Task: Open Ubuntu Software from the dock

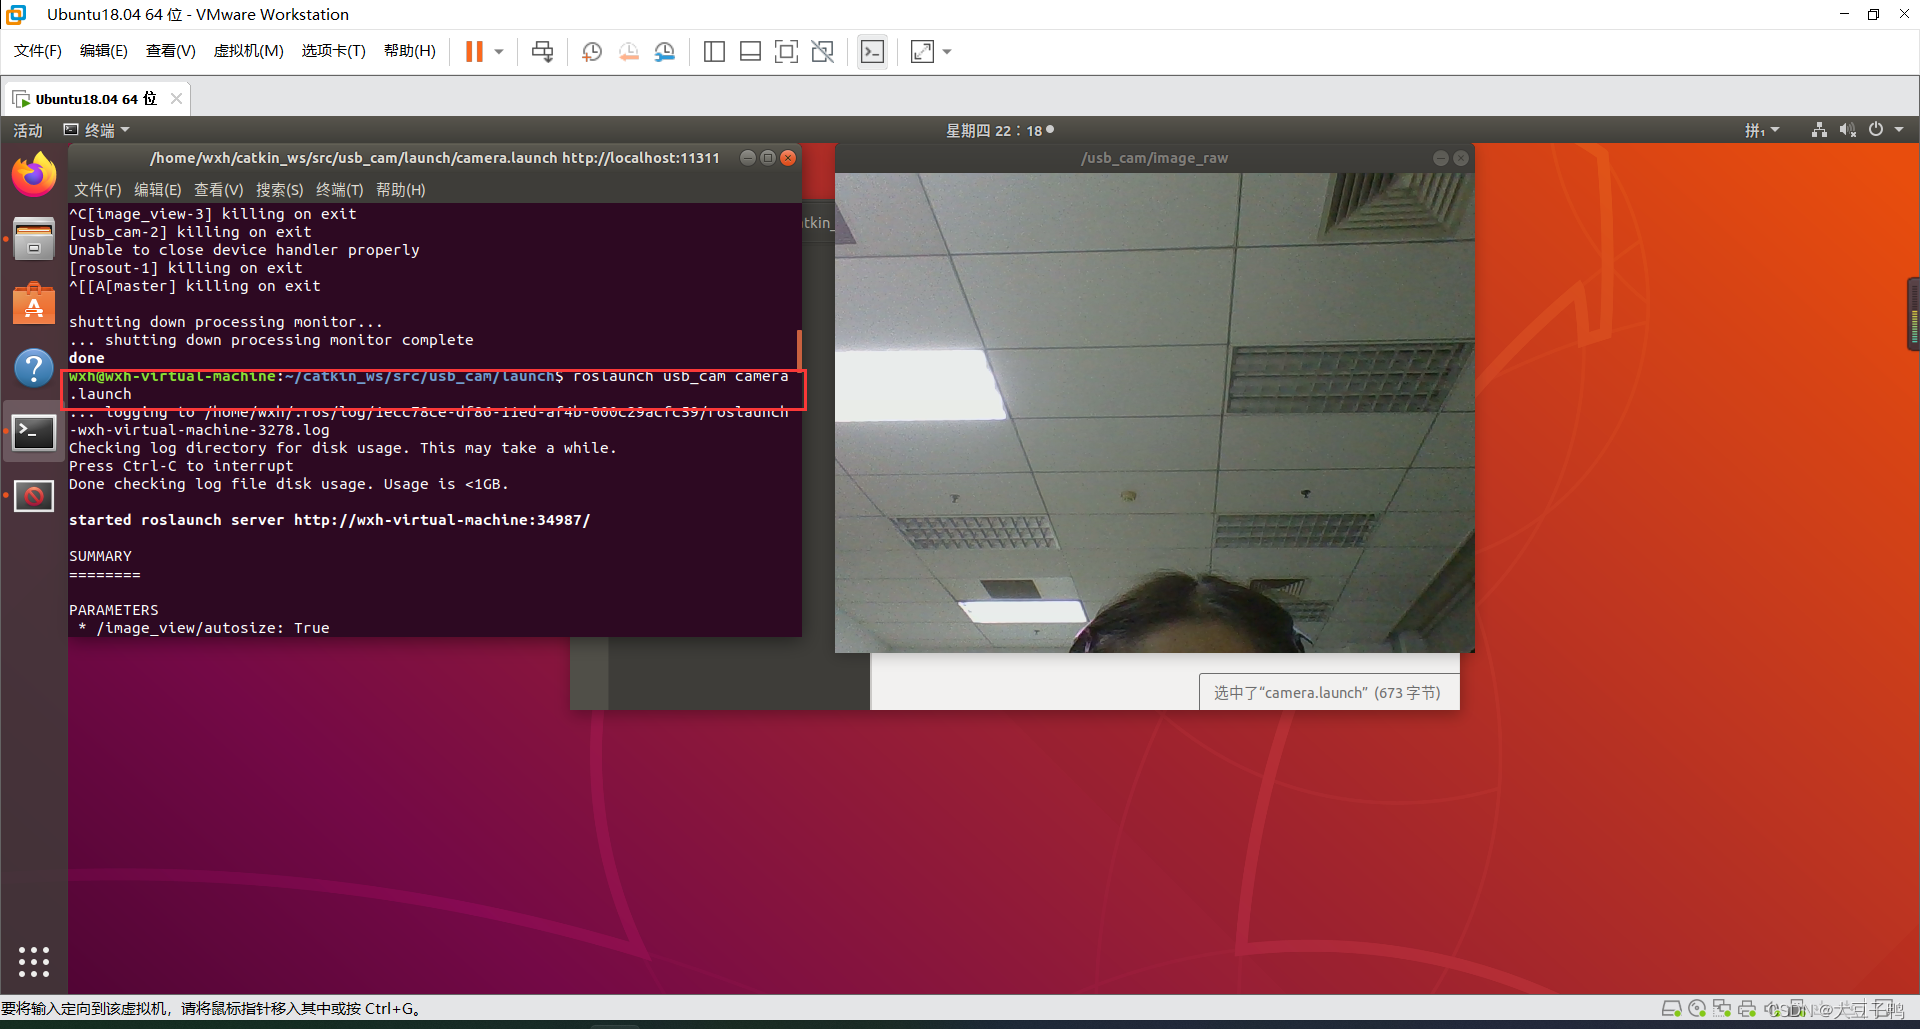Action: (34, 303)
